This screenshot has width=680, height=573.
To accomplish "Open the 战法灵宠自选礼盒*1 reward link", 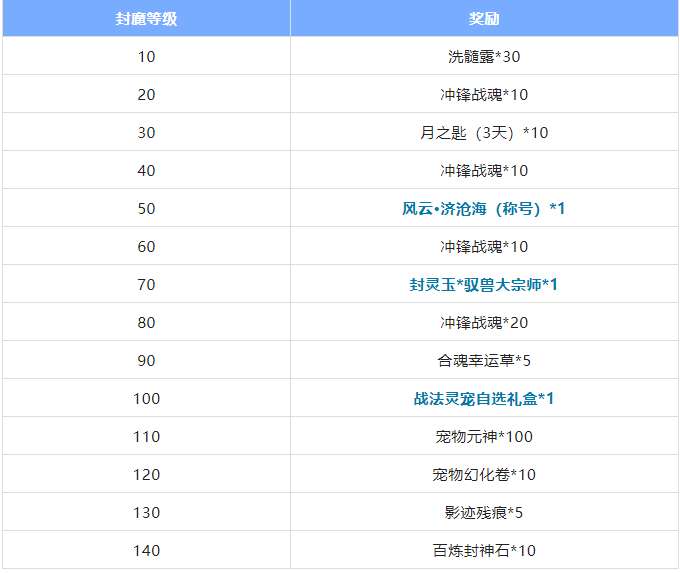I will tap(484, 399).
